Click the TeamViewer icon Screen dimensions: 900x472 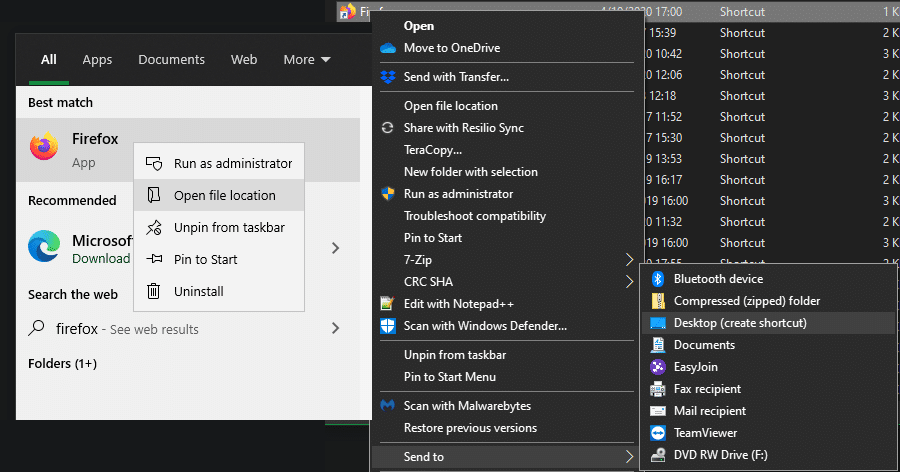(x=658, y=432)
